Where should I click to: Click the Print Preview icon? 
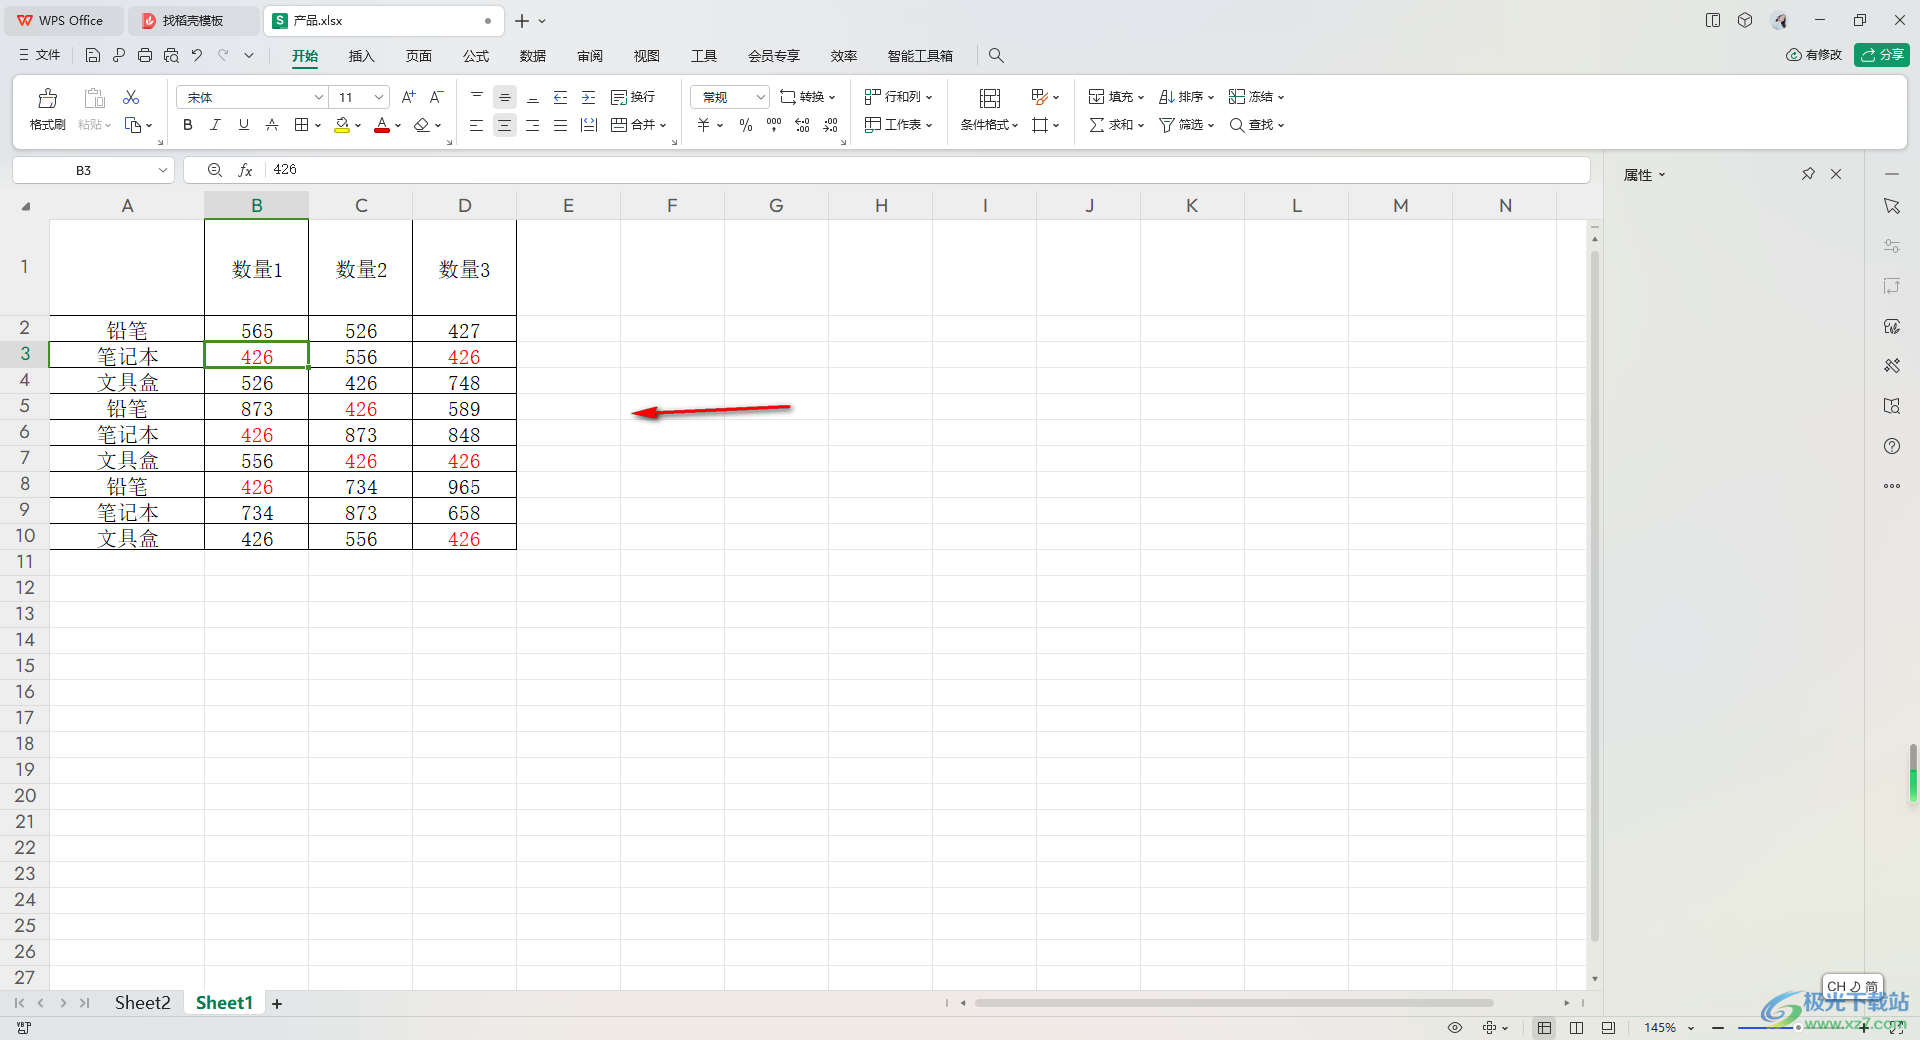coord(171,56)
